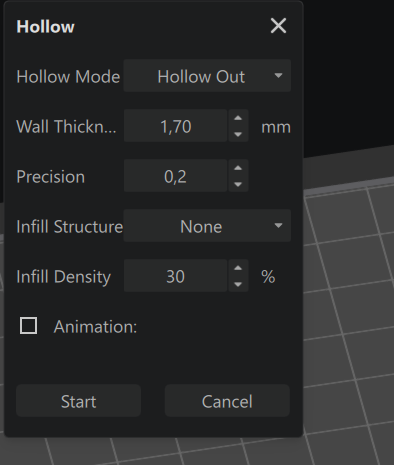
Task: Click the Infill Structure dropdown arrow
Action: [278, 226]
